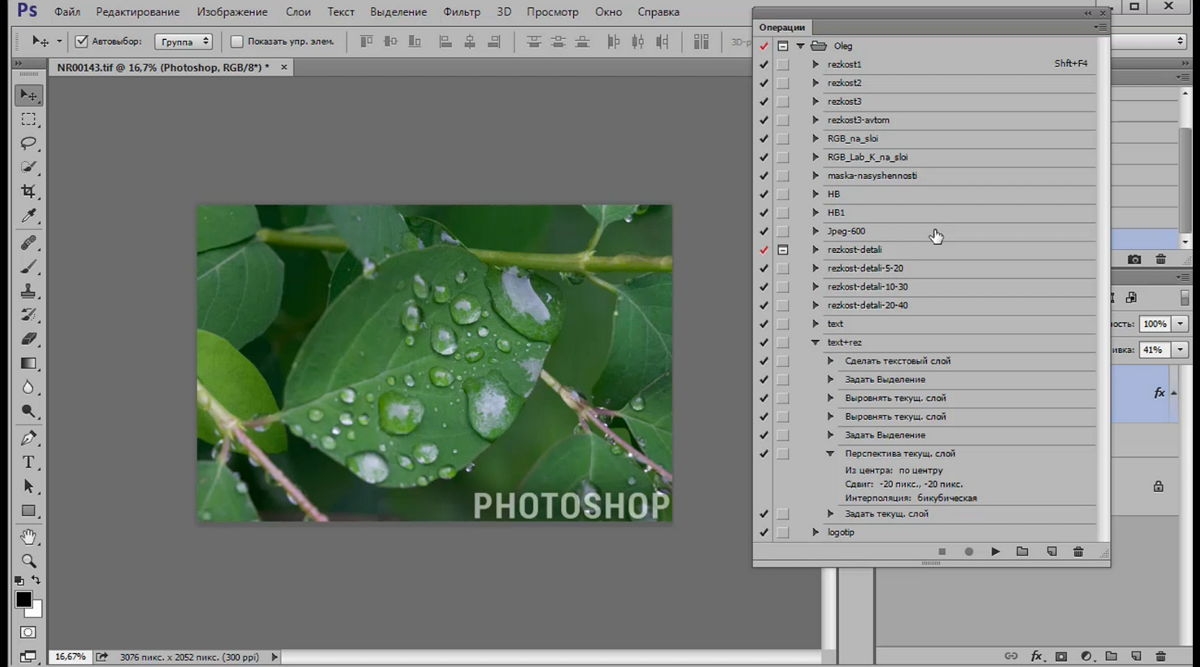1200x667 pixels.
Task: Collapse the text+rez action
Action: tap(816, 342)
